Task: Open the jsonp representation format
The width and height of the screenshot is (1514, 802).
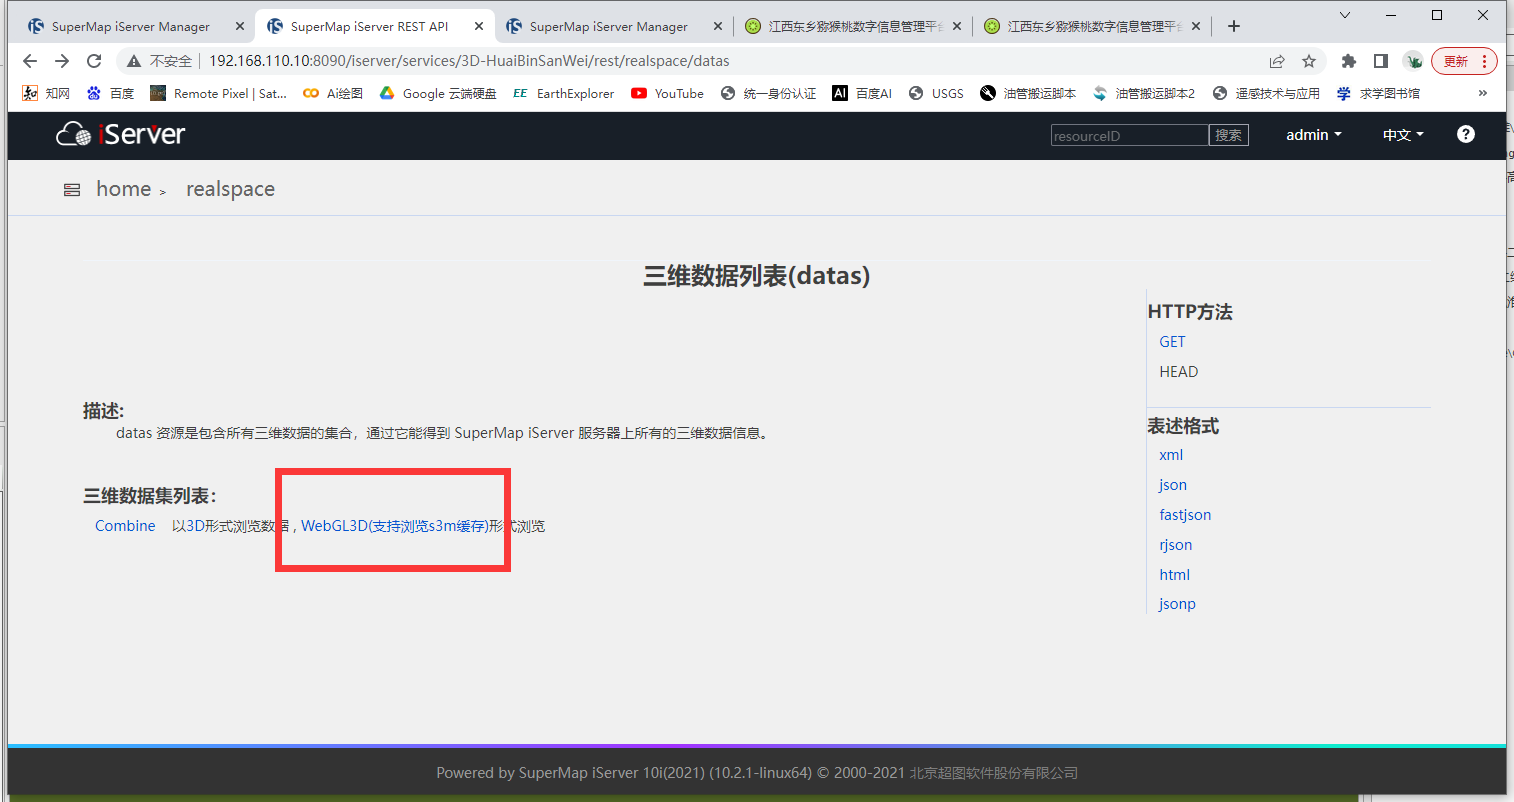Action: pos(1177,604)
